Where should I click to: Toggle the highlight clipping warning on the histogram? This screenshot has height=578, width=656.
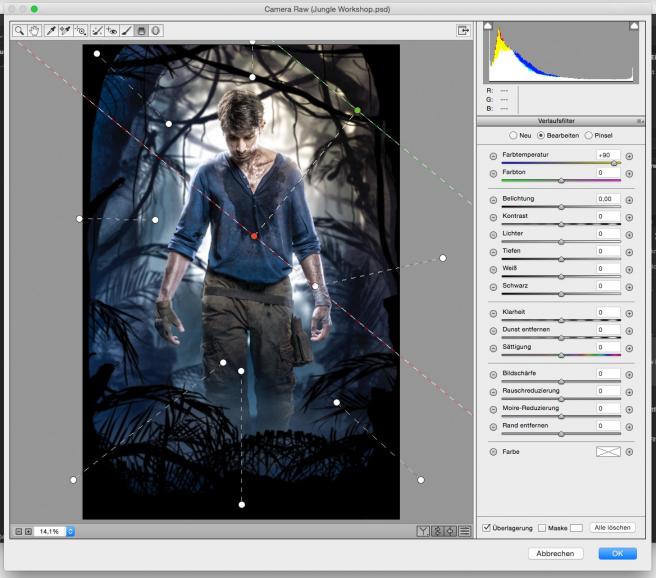tap(634, 26)
